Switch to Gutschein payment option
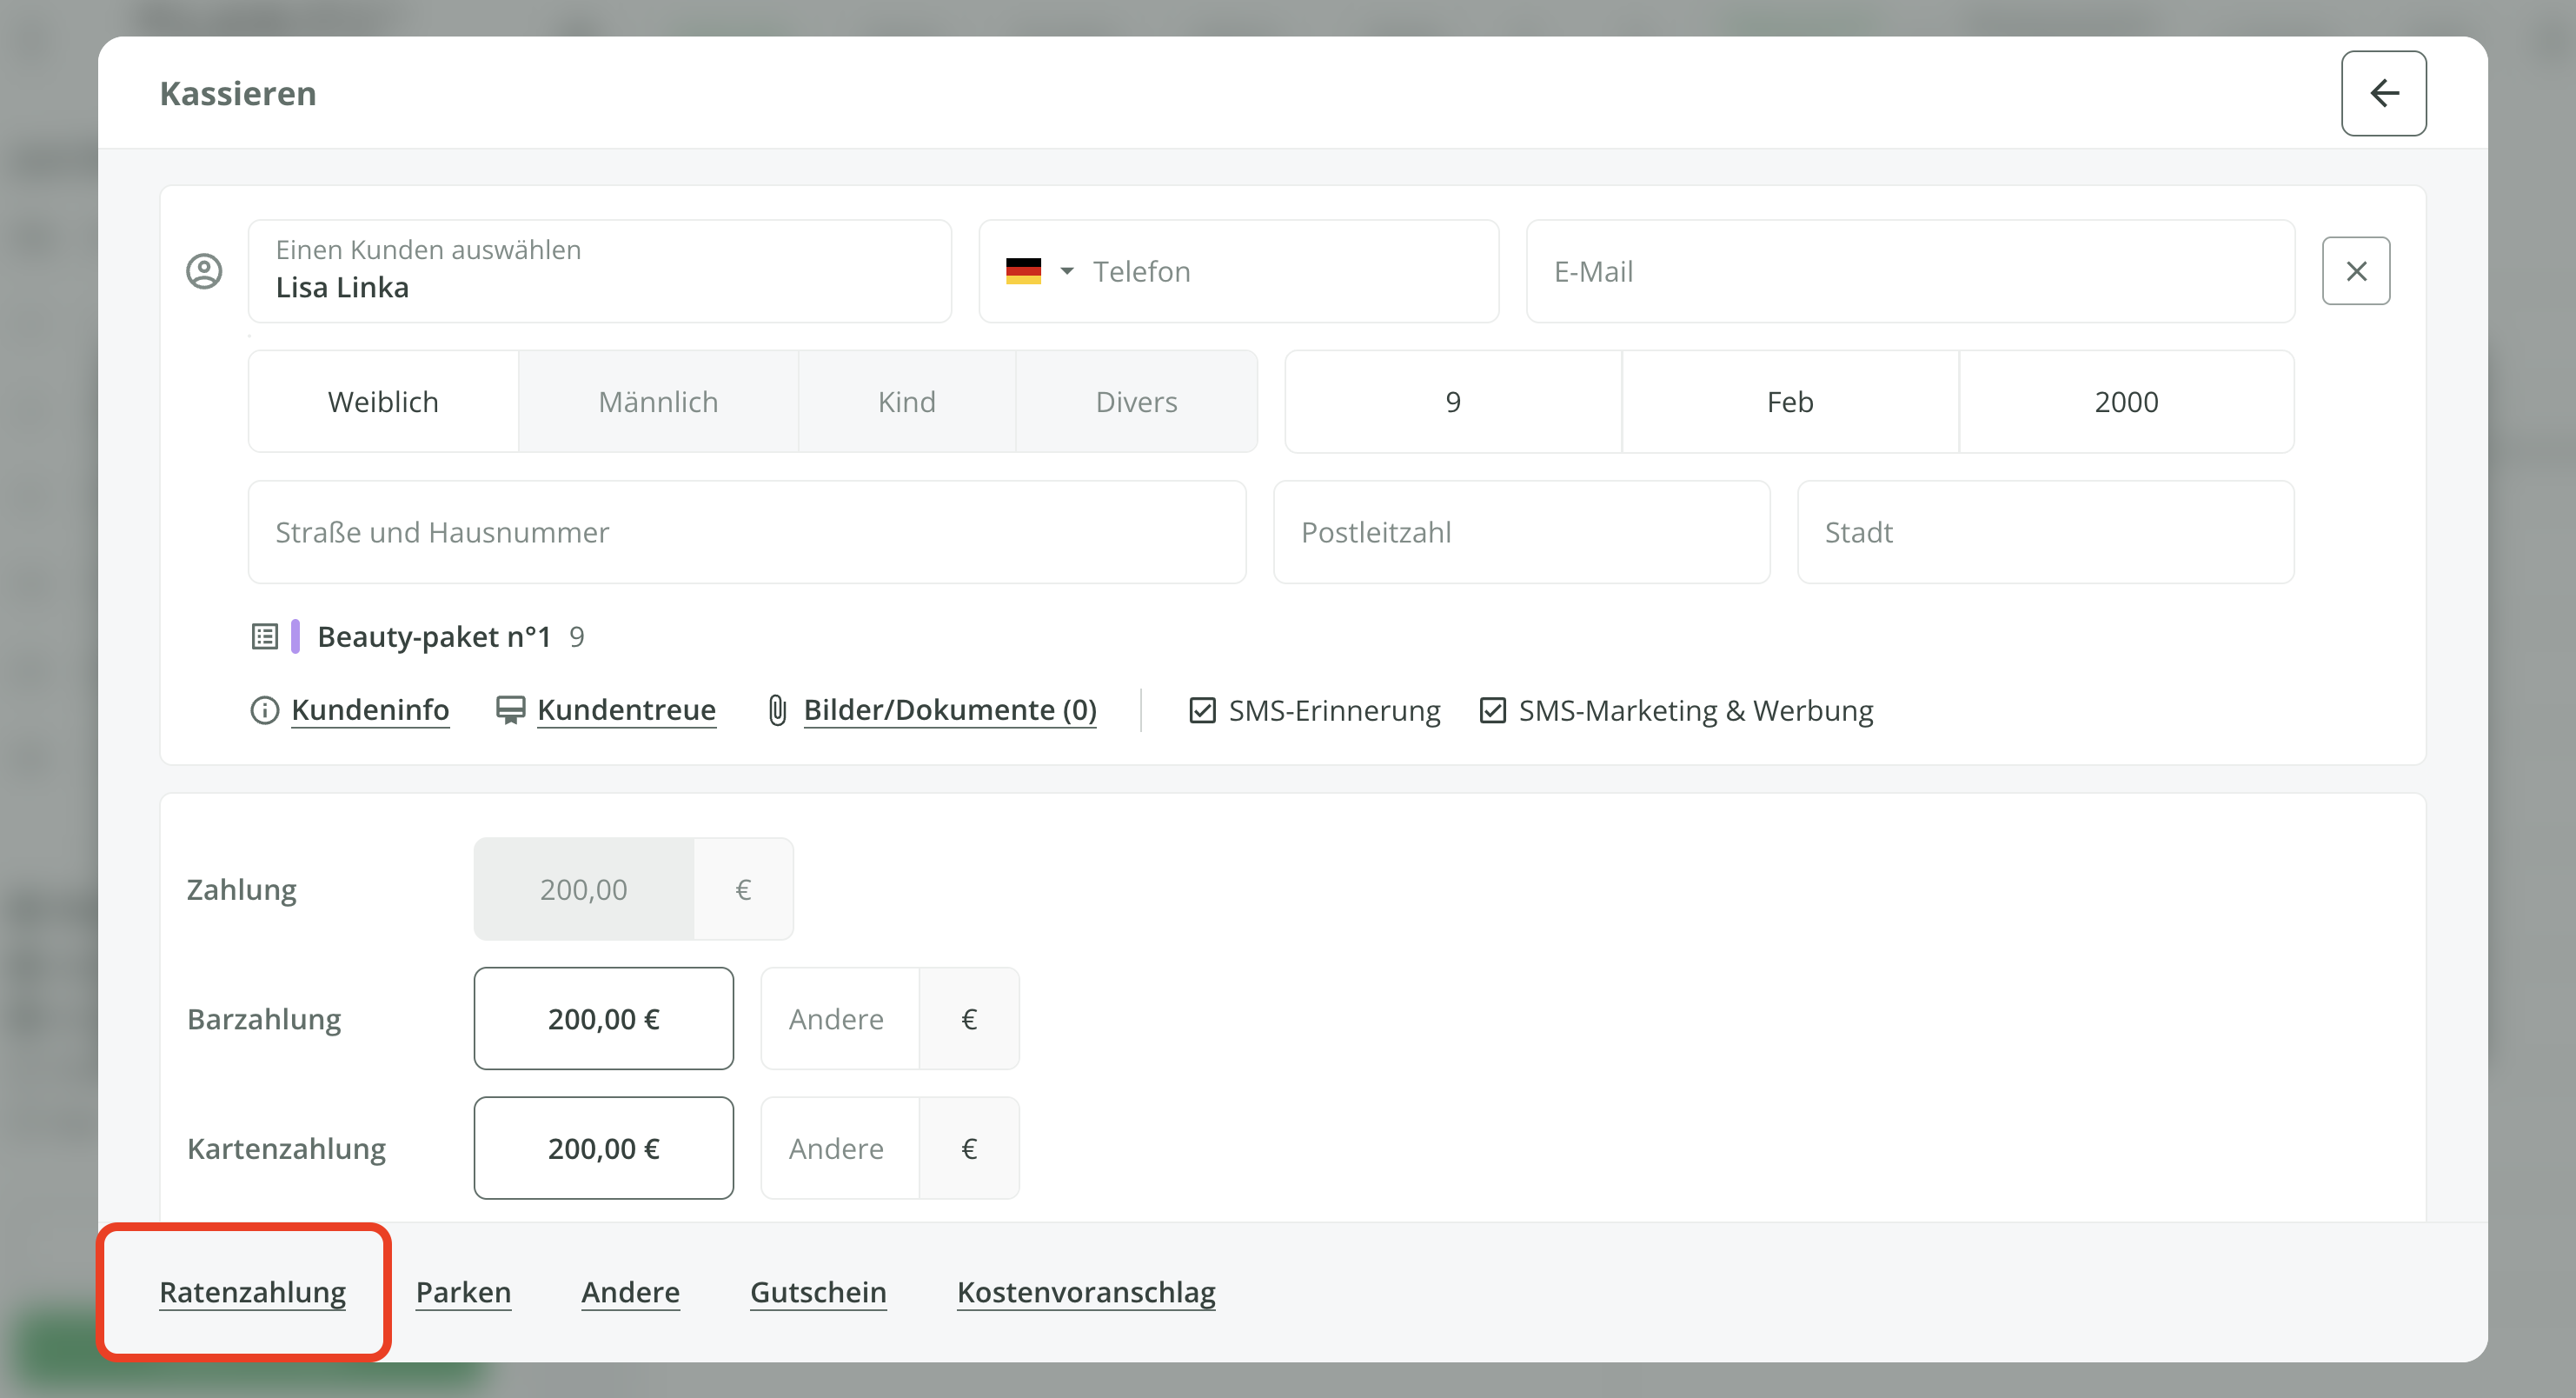 818,1292
